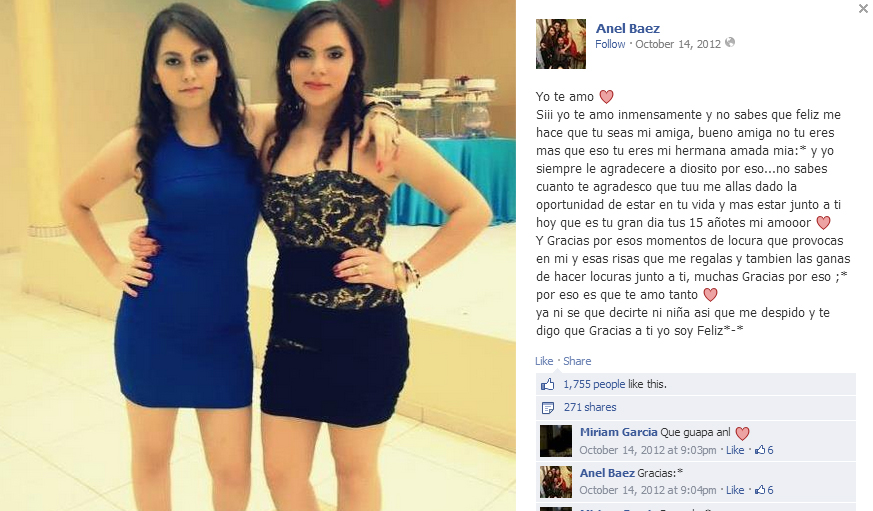This screenshot has height=511, width=873.
Task: Click the main photo of two girls
Action: point(258,256)
